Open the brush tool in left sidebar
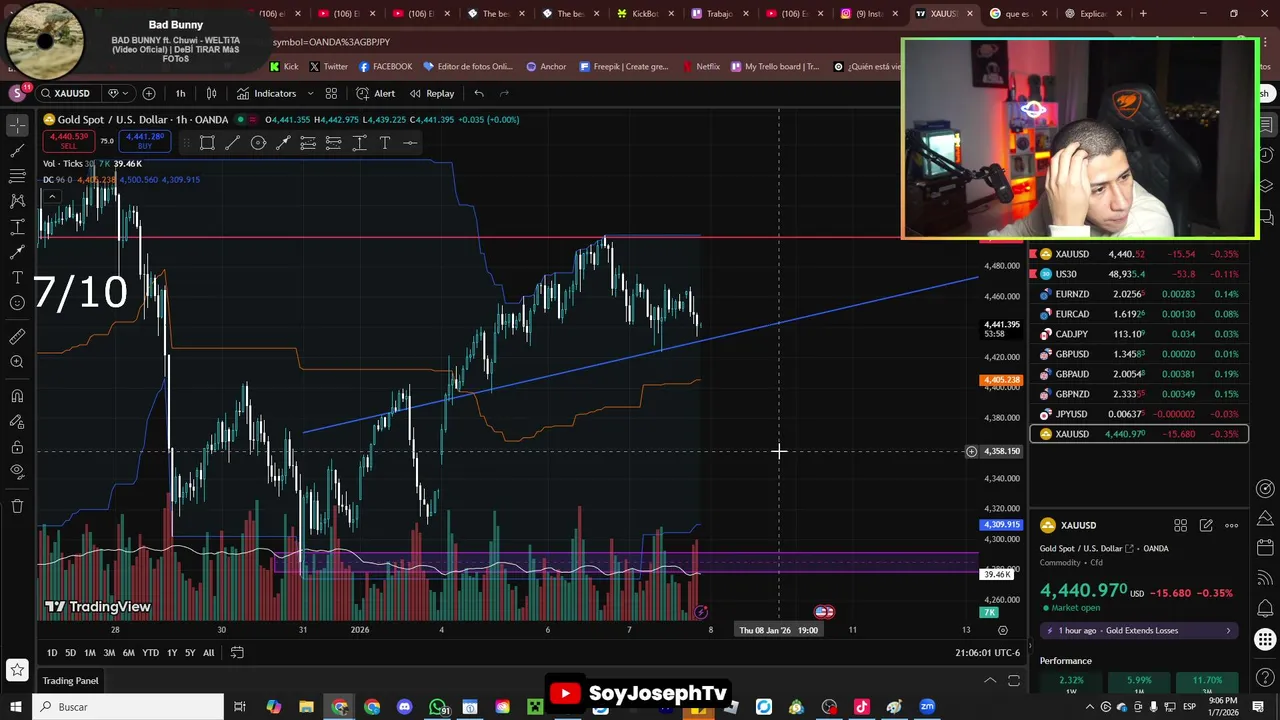Image resolution: width=1280 pixels, height=720 pixels. [17, 252]
